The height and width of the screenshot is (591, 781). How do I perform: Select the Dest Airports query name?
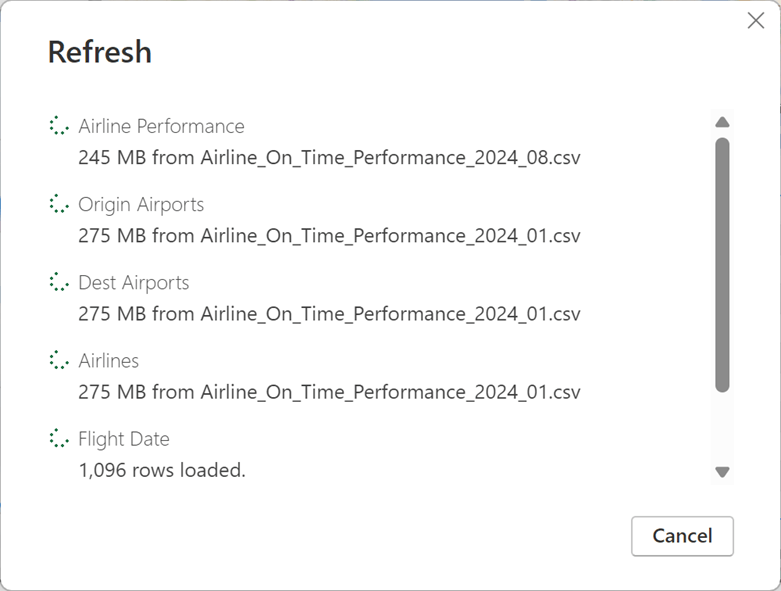133,282
